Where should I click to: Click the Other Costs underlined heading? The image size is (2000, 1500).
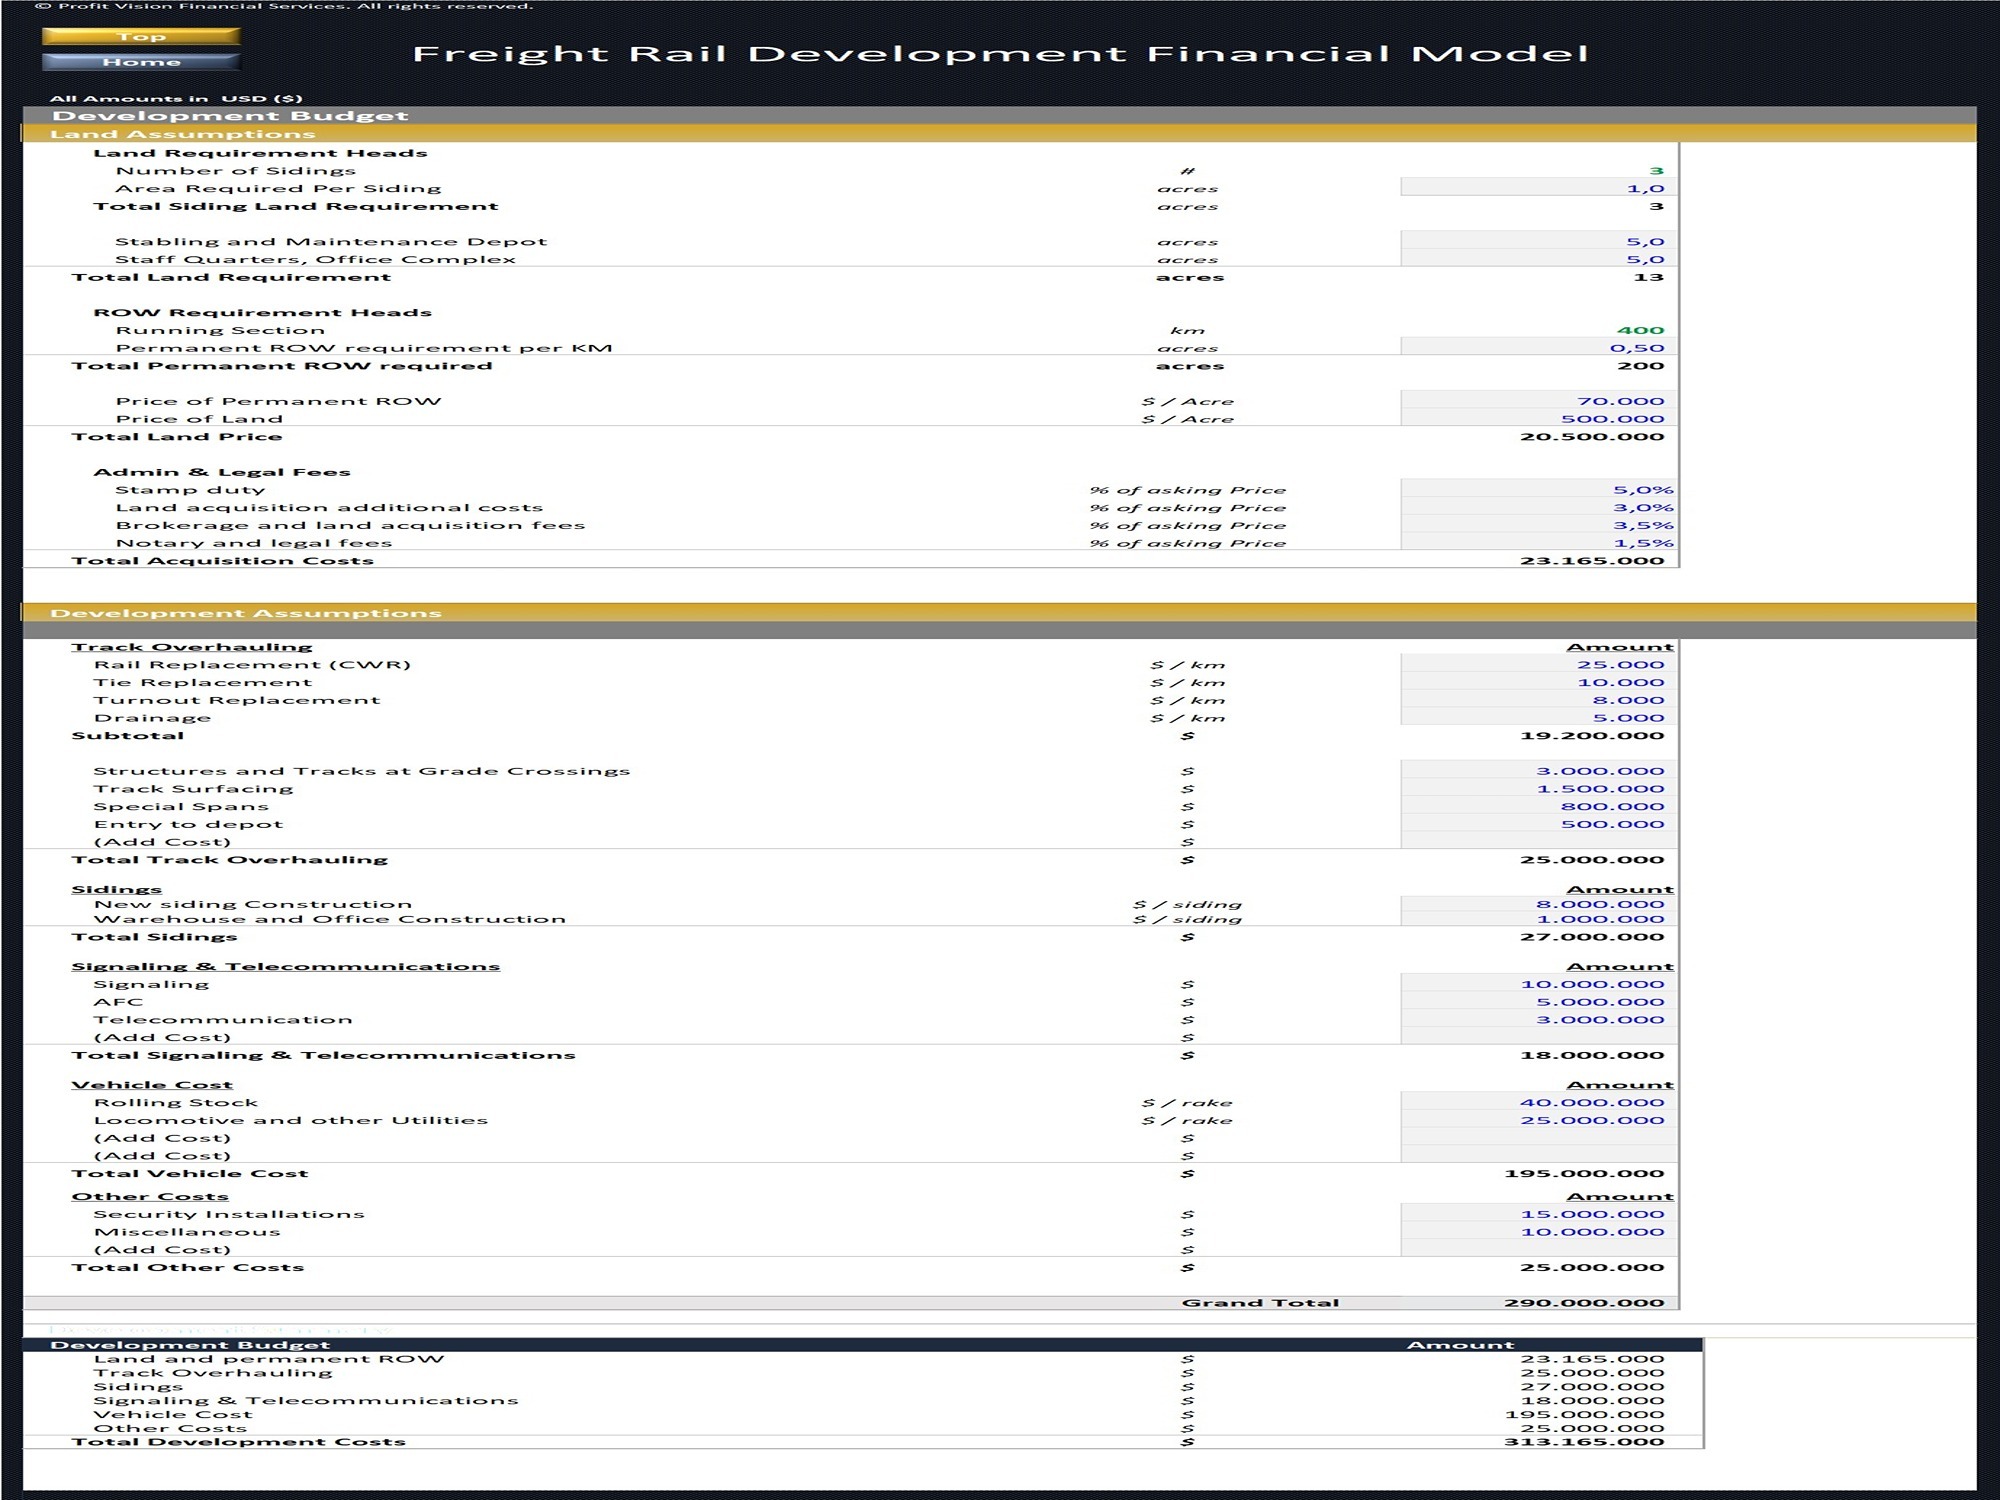pos(150,1197)
